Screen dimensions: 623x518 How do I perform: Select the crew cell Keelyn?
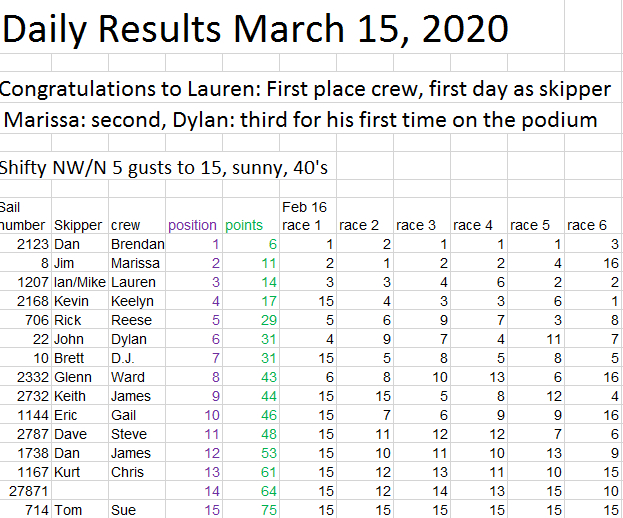132,301
